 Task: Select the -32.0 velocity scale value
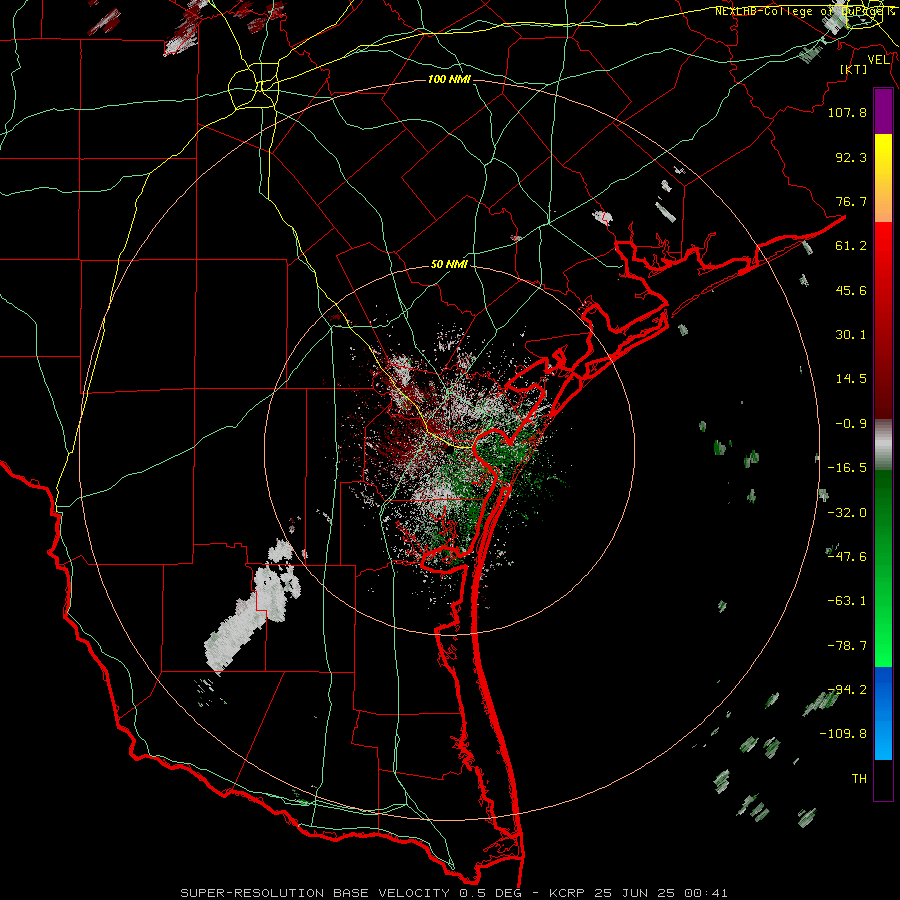[847, 513]
